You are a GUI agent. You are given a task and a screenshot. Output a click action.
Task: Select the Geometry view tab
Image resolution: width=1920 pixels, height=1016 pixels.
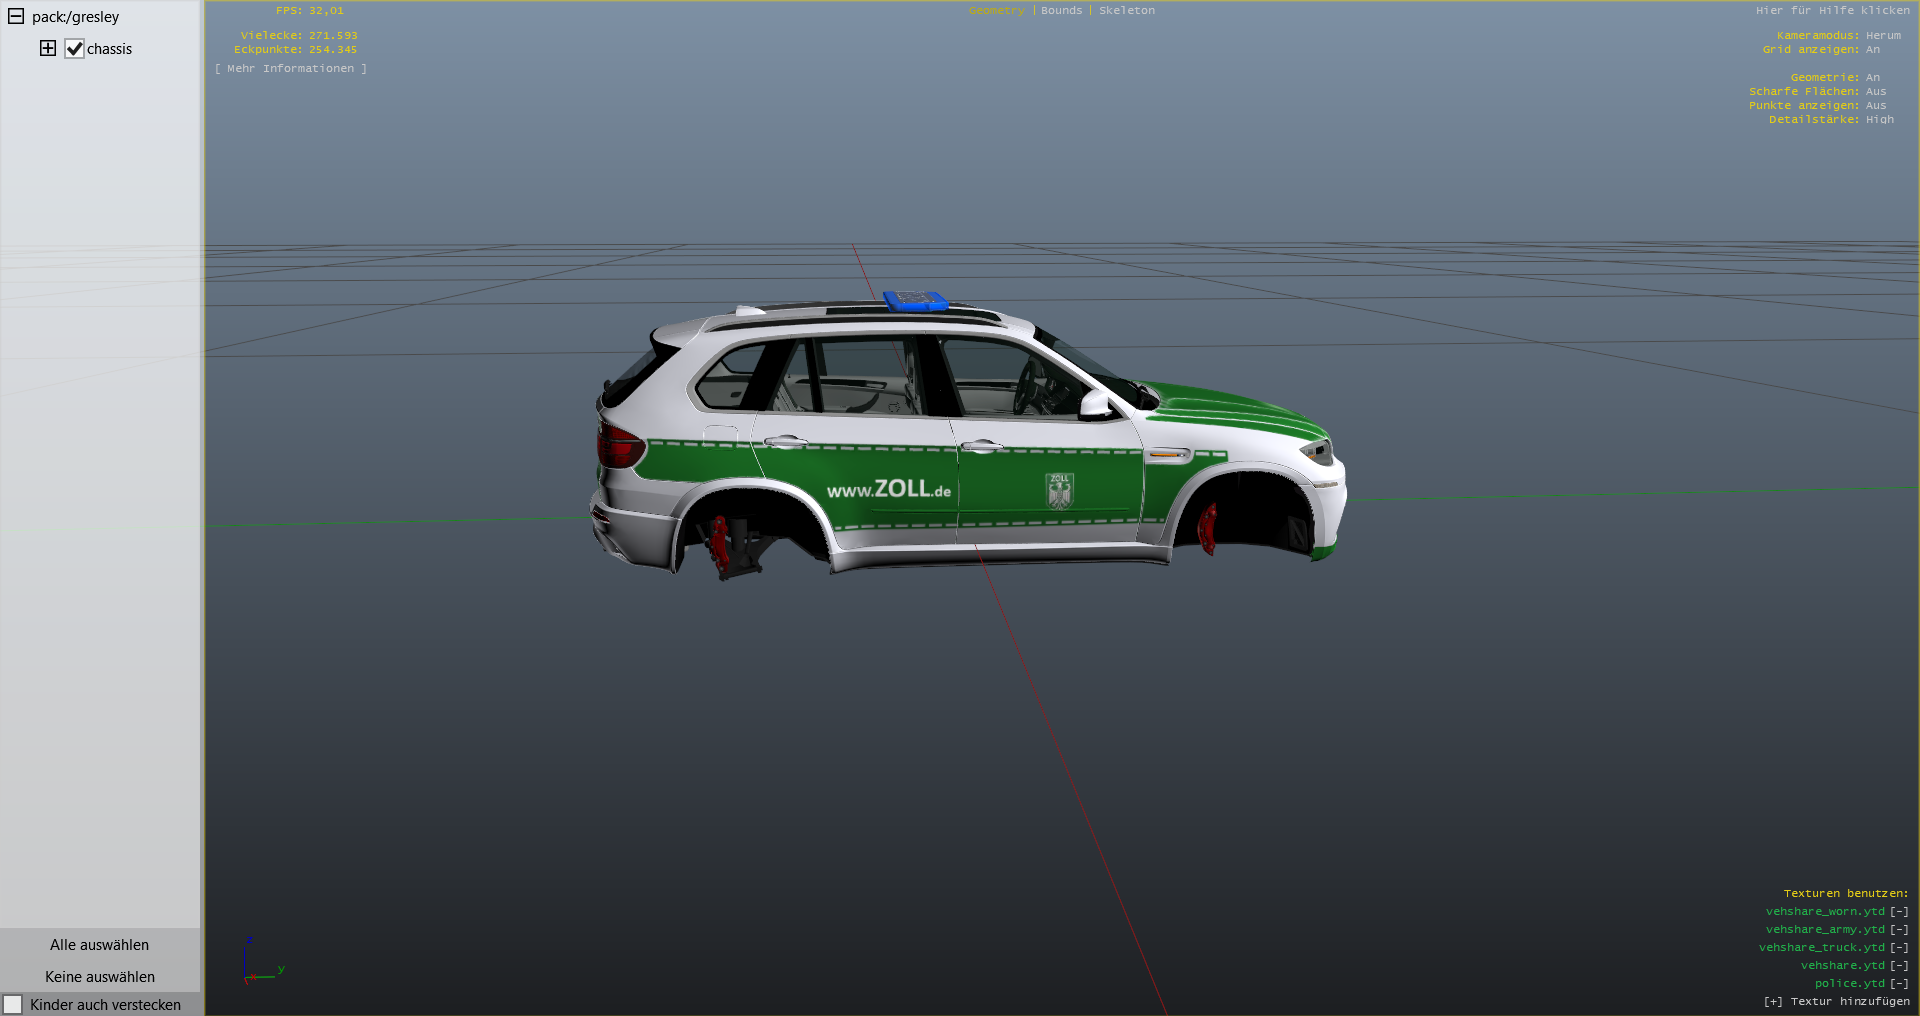pos(996,11)
